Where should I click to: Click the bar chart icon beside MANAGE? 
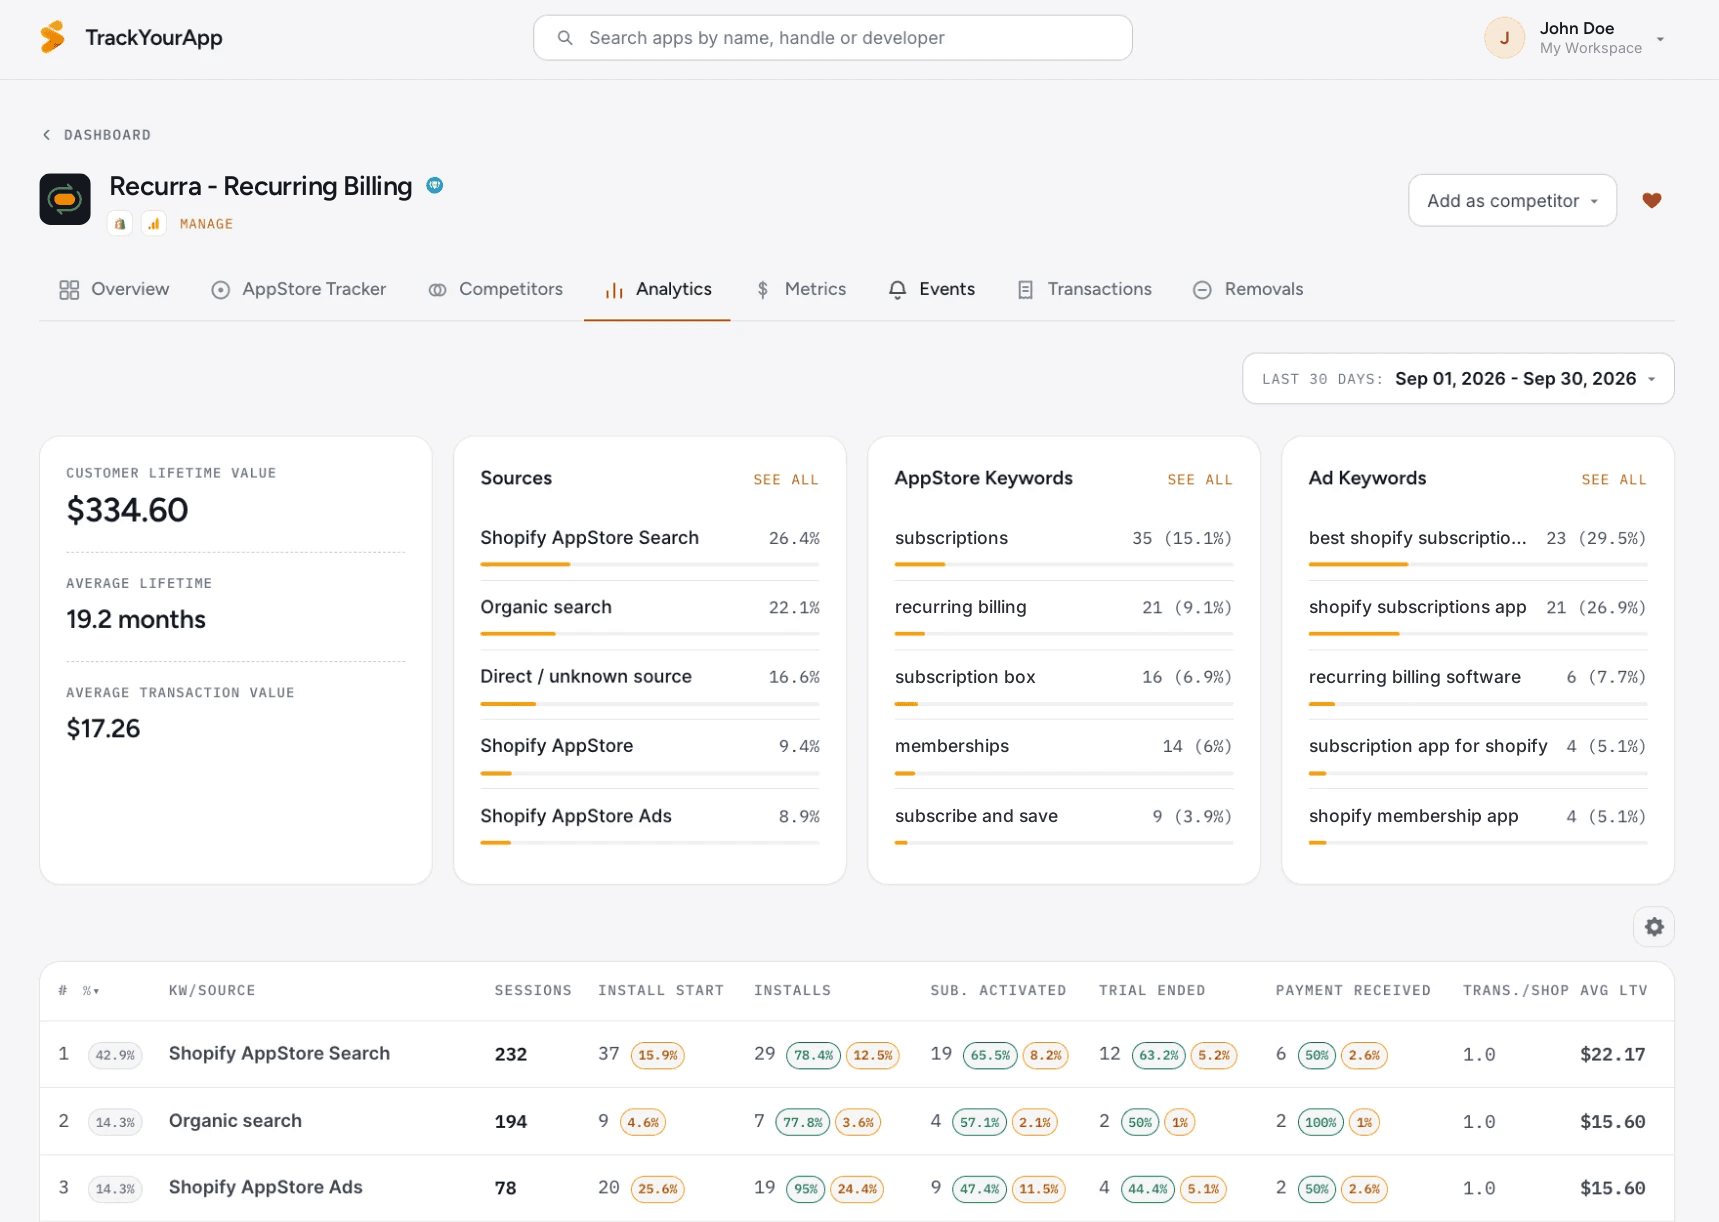(153, 224)
